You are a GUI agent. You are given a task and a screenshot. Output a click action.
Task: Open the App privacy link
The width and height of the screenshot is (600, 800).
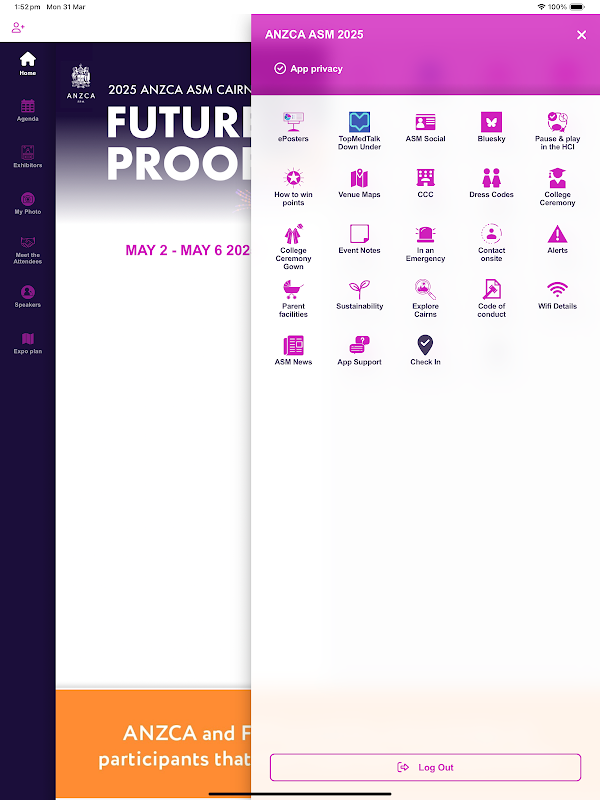pos(309,68)
